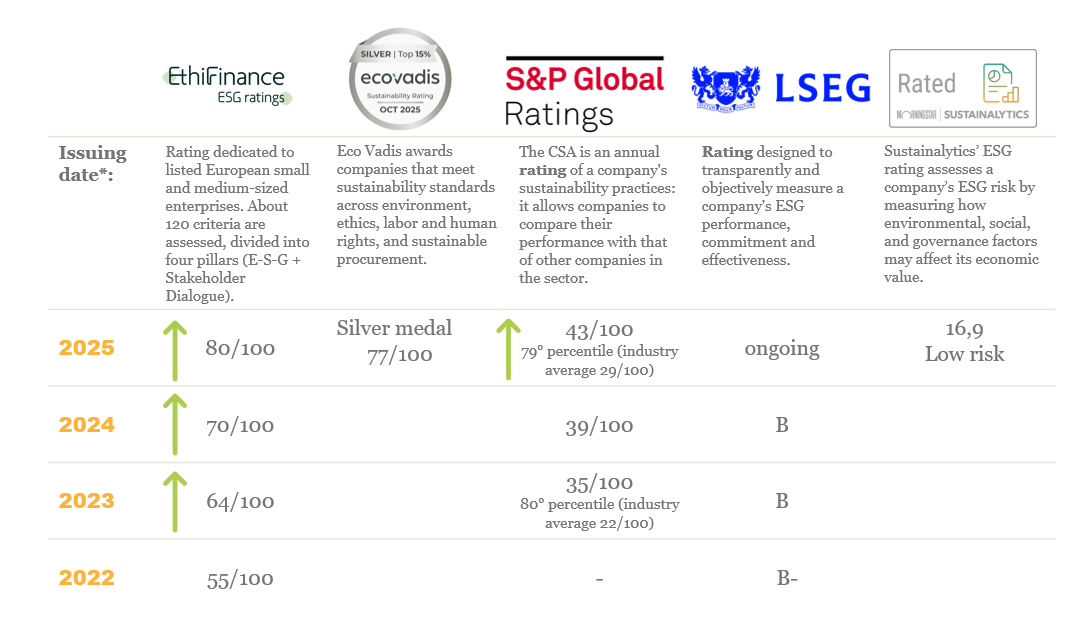This screenshot has width=1091, height=630.
Task: Click the B- LSEG rating for 2022
Action: click(x=786, y=578)
